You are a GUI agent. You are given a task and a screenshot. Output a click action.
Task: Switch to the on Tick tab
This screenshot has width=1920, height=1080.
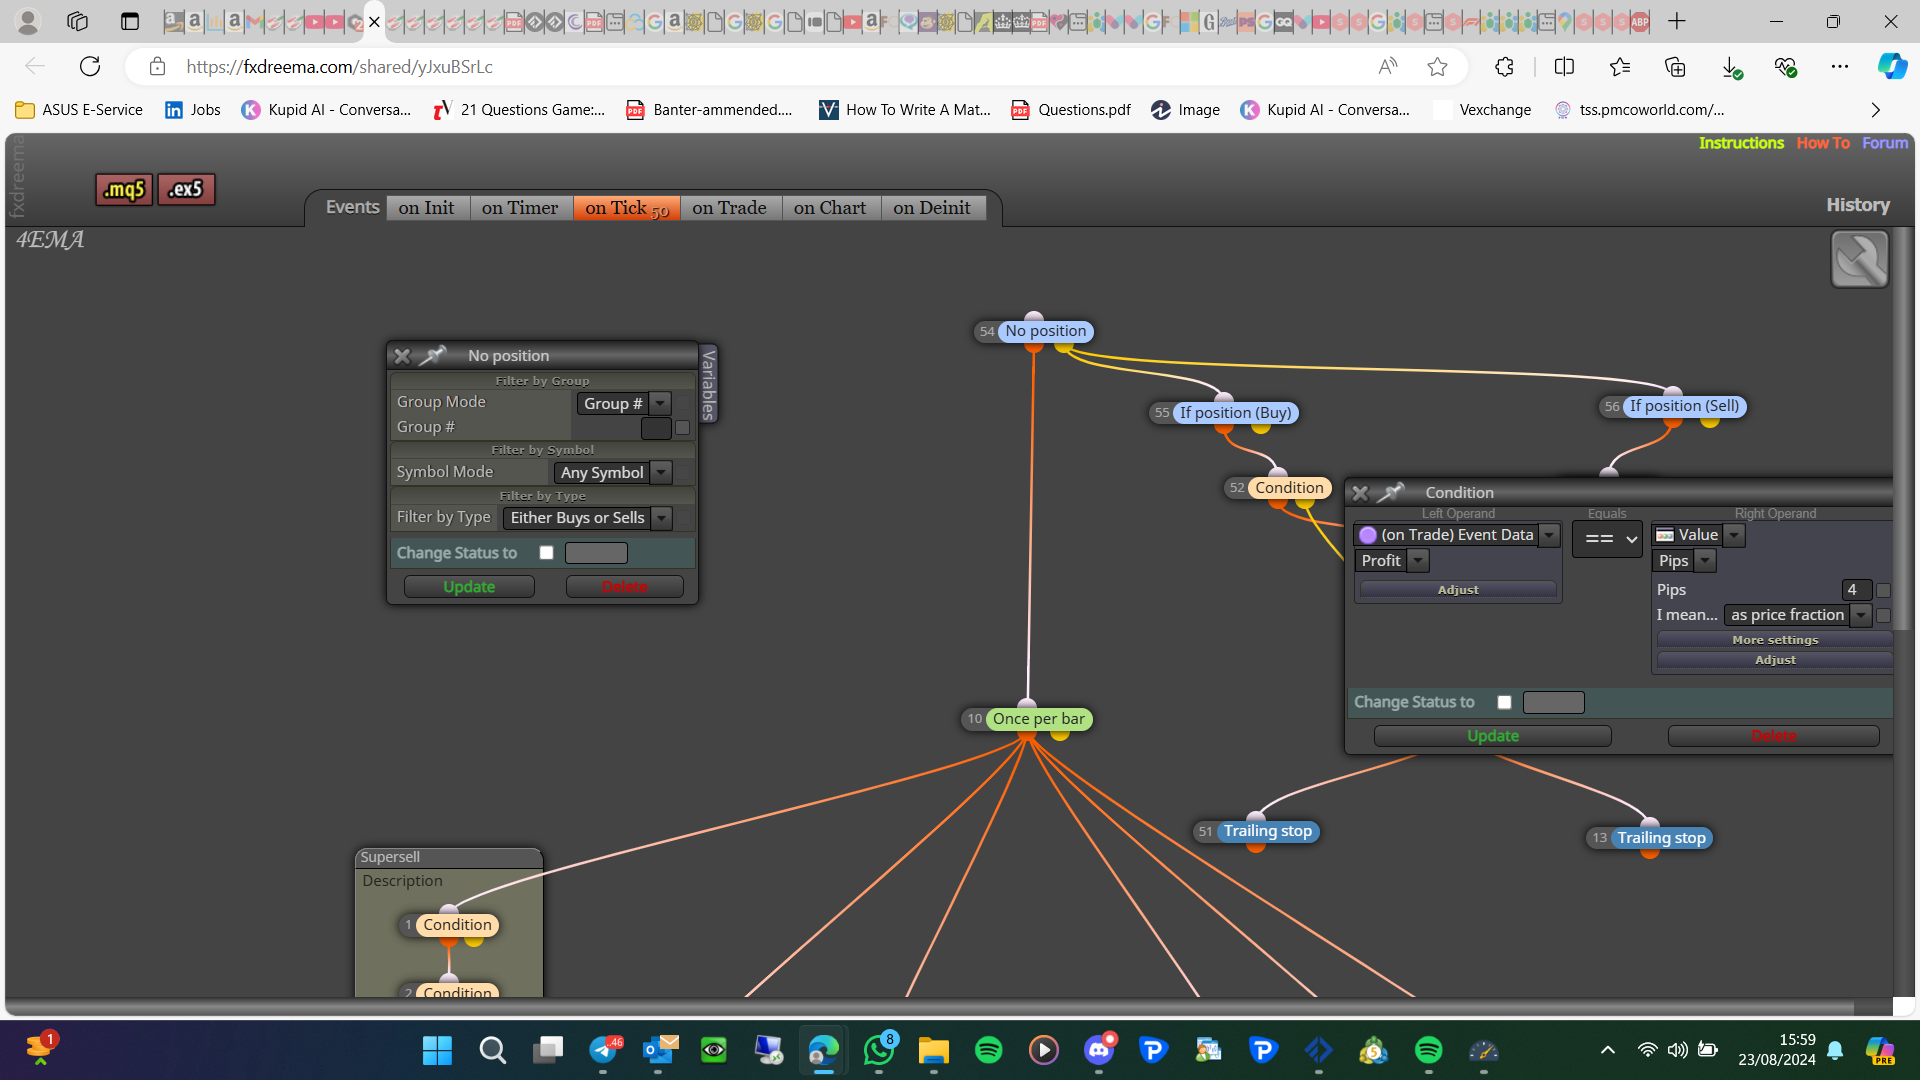(x=627, y=207)
